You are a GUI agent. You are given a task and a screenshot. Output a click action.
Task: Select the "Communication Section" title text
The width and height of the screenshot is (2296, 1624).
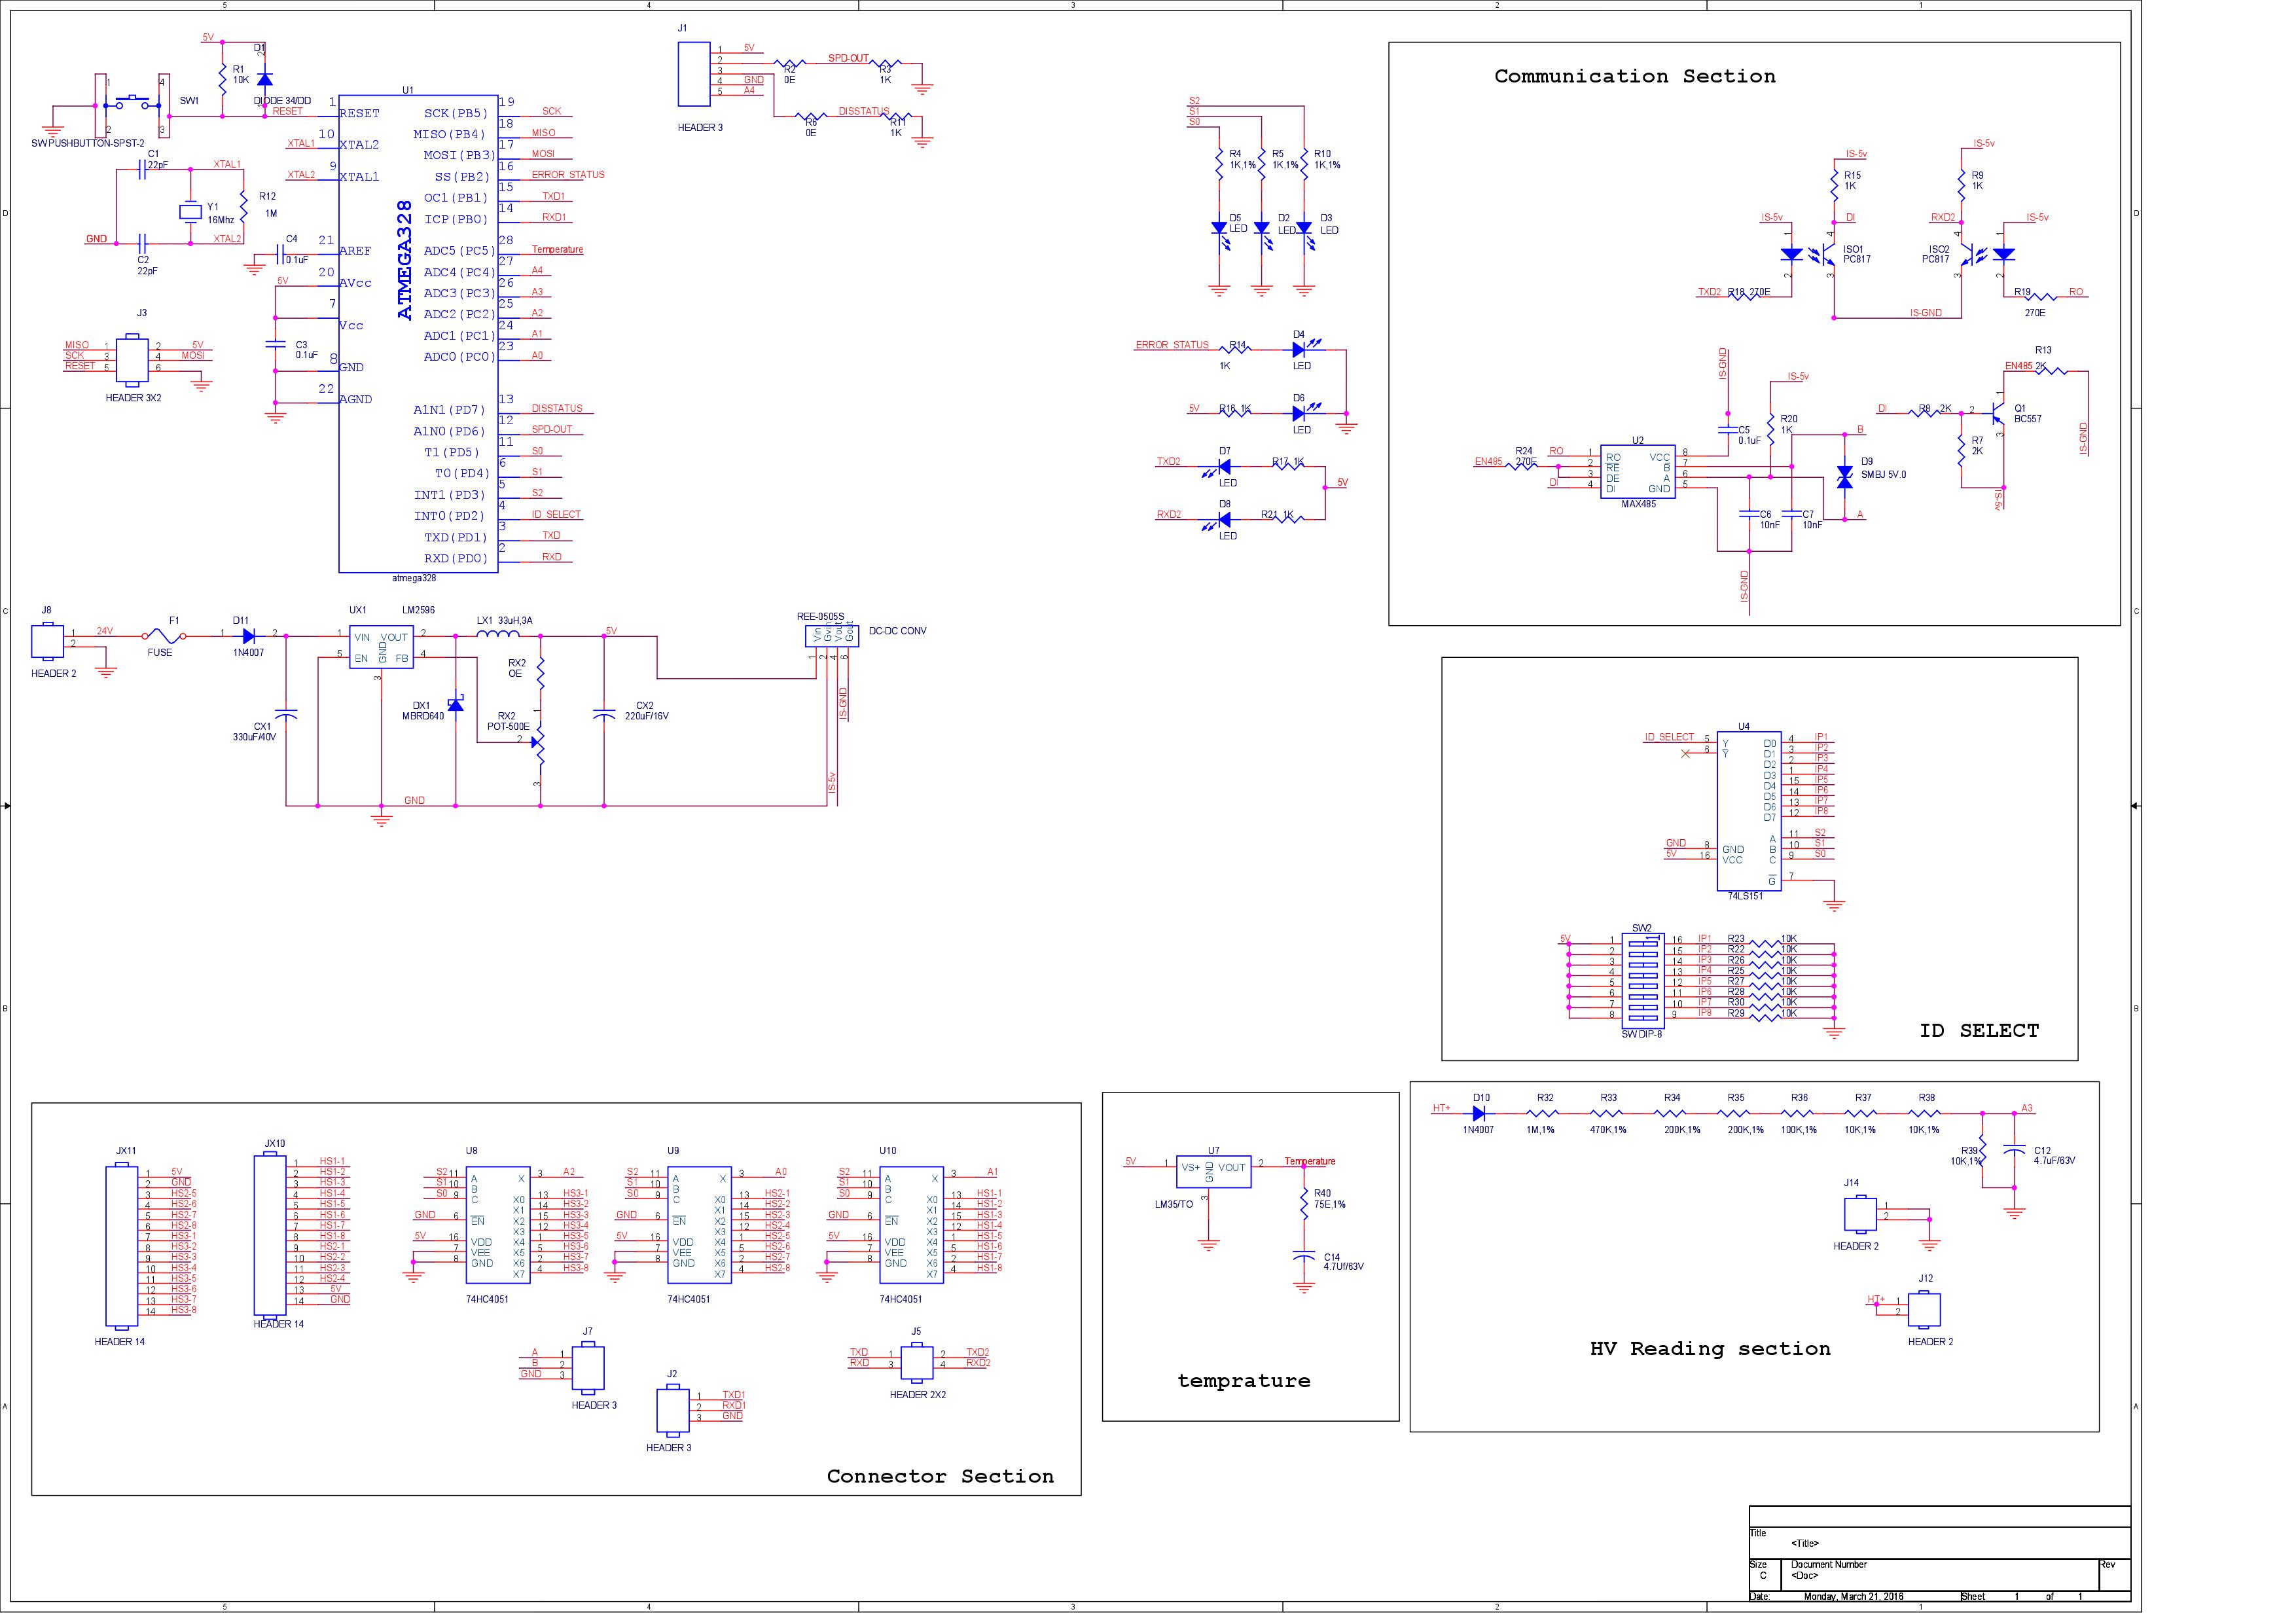click(x=1634, y=77)
